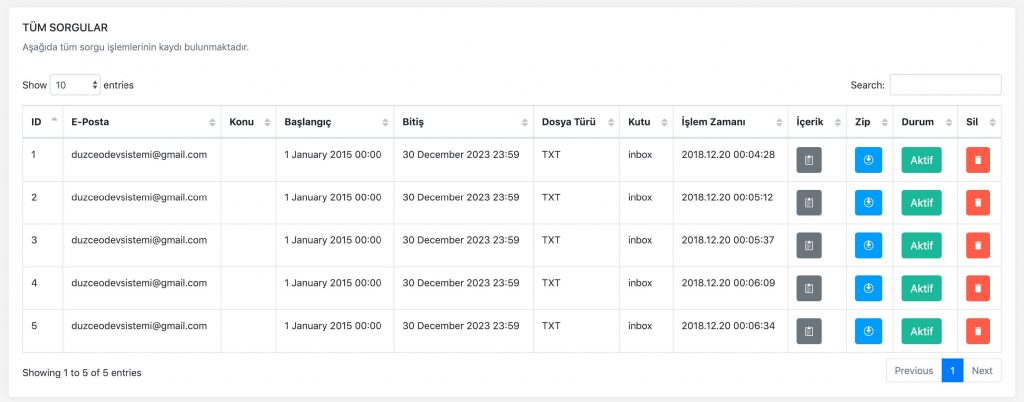This screenshot has width=1024, height=402.
Task: Delete query row with ID 3
Action: 978,245
